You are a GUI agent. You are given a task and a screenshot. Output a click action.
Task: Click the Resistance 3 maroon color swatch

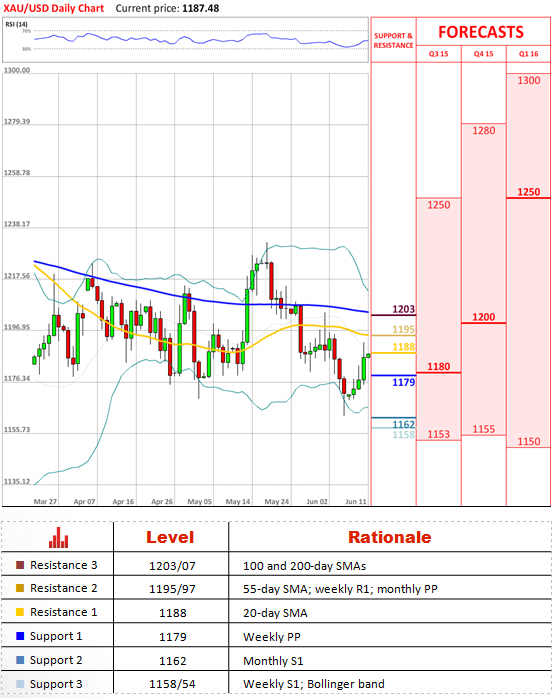(20, 565)
